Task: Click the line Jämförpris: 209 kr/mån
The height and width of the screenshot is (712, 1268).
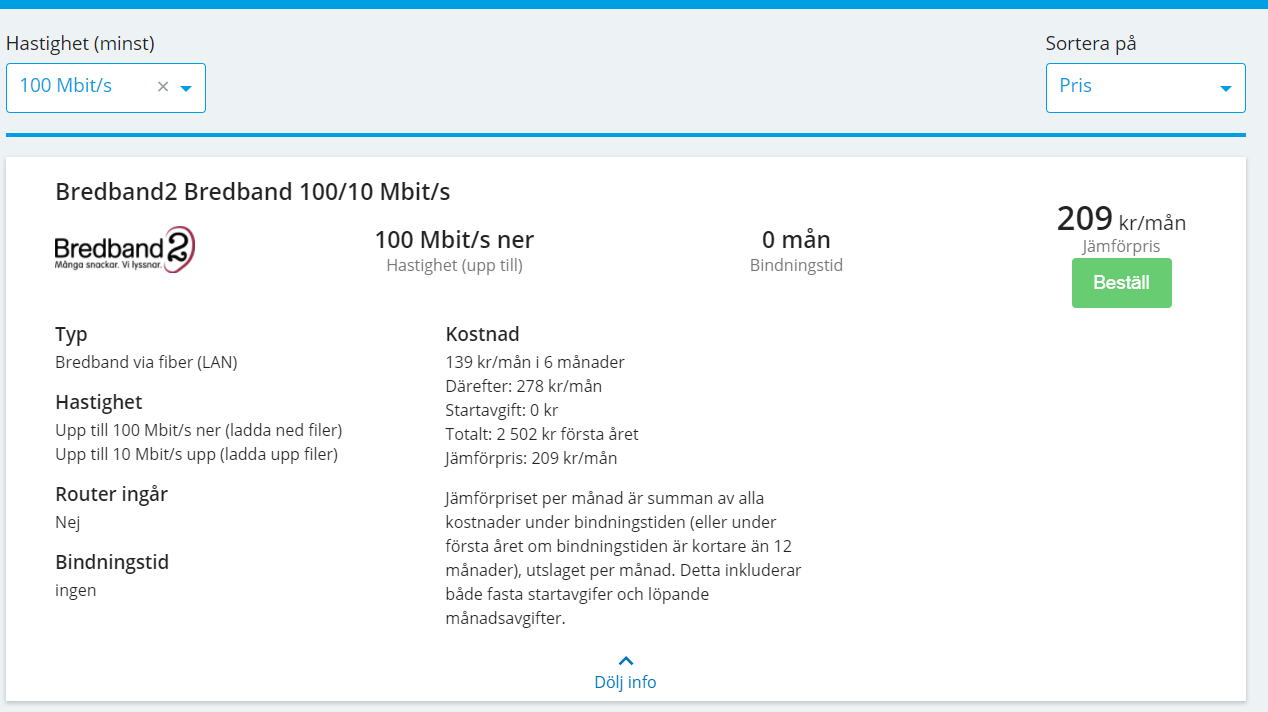Action: [x=531, y=458]
